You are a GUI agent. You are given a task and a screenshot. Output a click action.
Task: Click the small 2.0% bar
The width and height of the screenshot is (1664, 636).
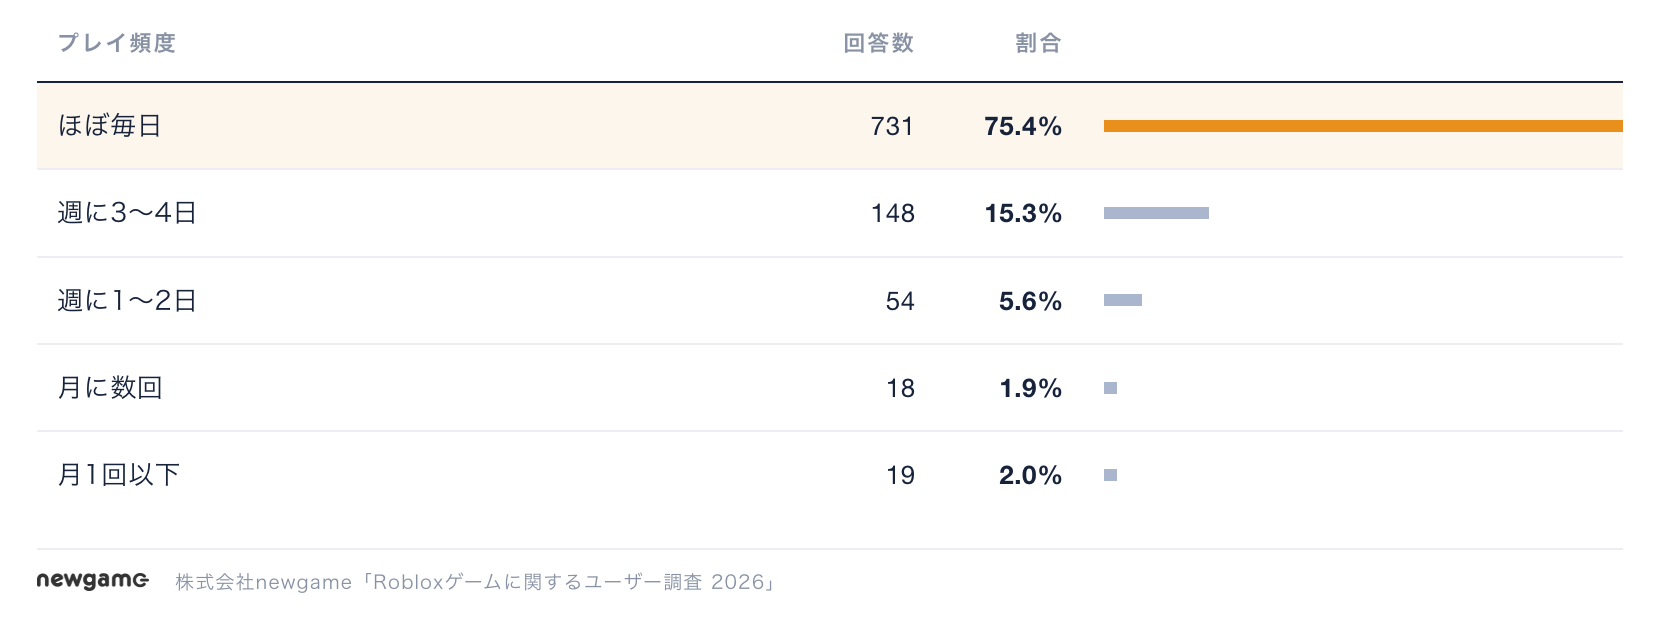coord(1110,475)
